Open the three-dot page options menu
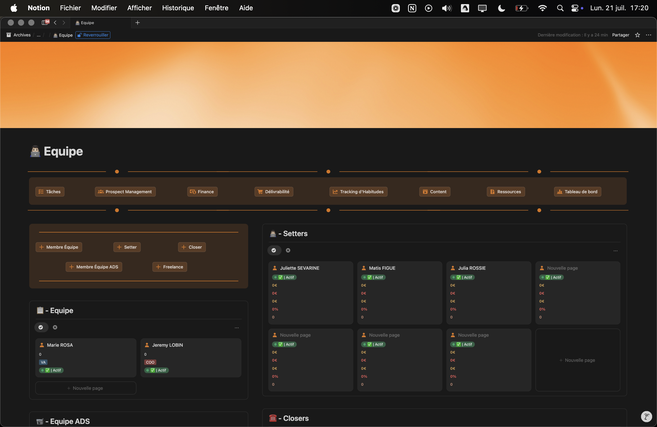Screen dimensions: 657x427 pos(648,35)
